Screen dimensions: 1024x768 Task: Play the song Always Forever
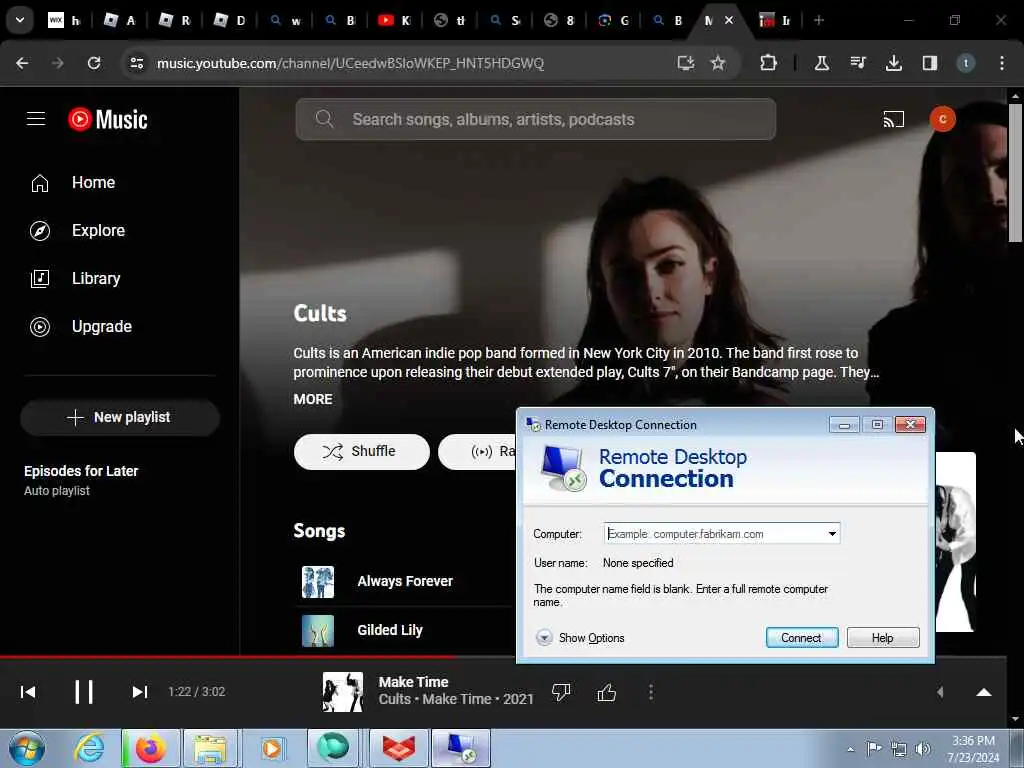[x=405, y=581]
